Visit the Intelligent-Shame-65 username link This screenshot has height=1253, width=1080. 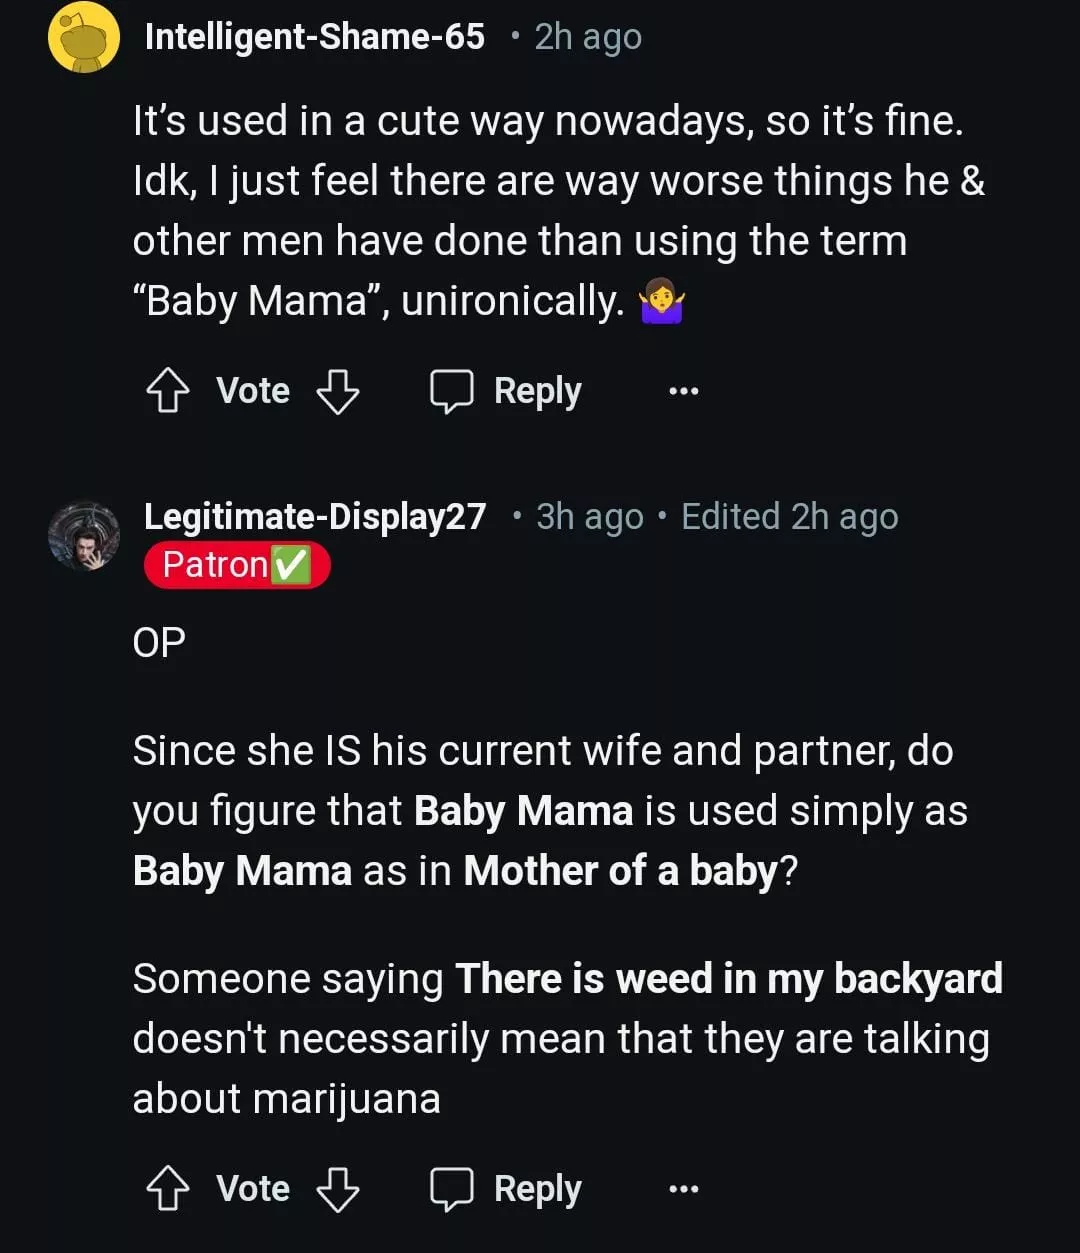click(x=314, y=37)
